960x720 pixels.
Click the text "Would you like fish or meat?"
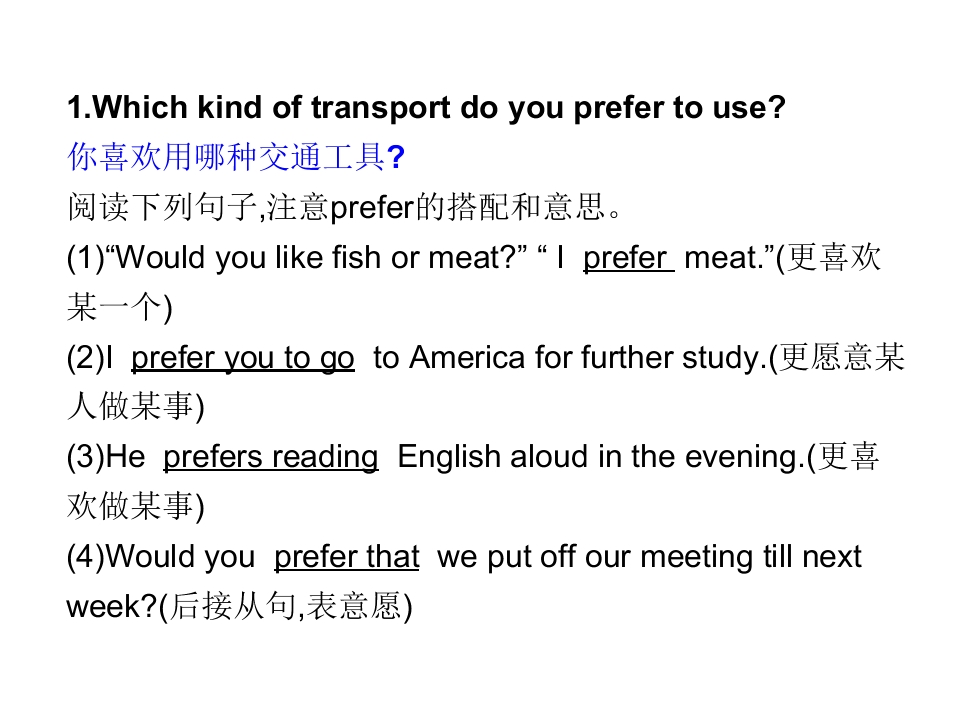(320, 257)
